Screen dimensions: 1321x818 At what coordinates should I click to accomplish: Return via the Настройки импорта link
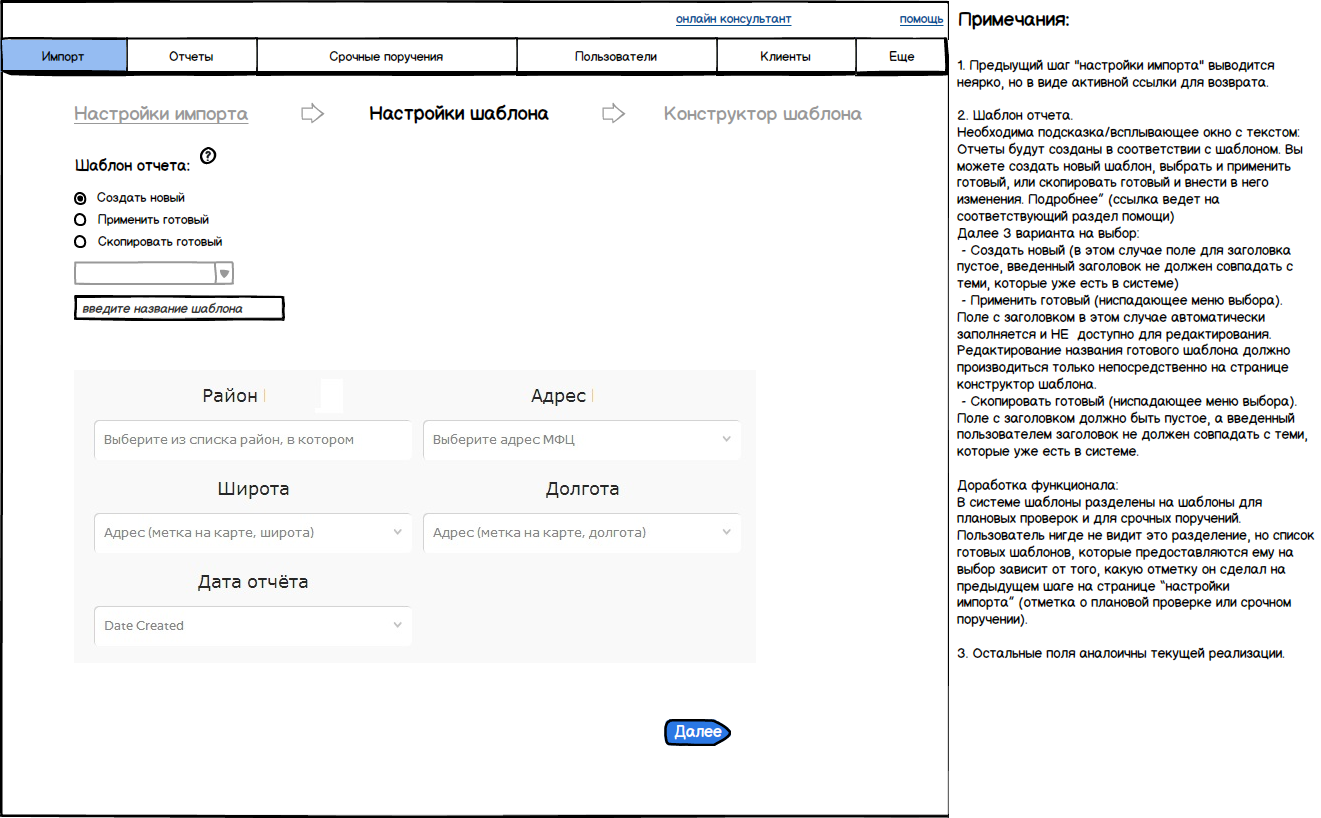click(x=161, y=114)
